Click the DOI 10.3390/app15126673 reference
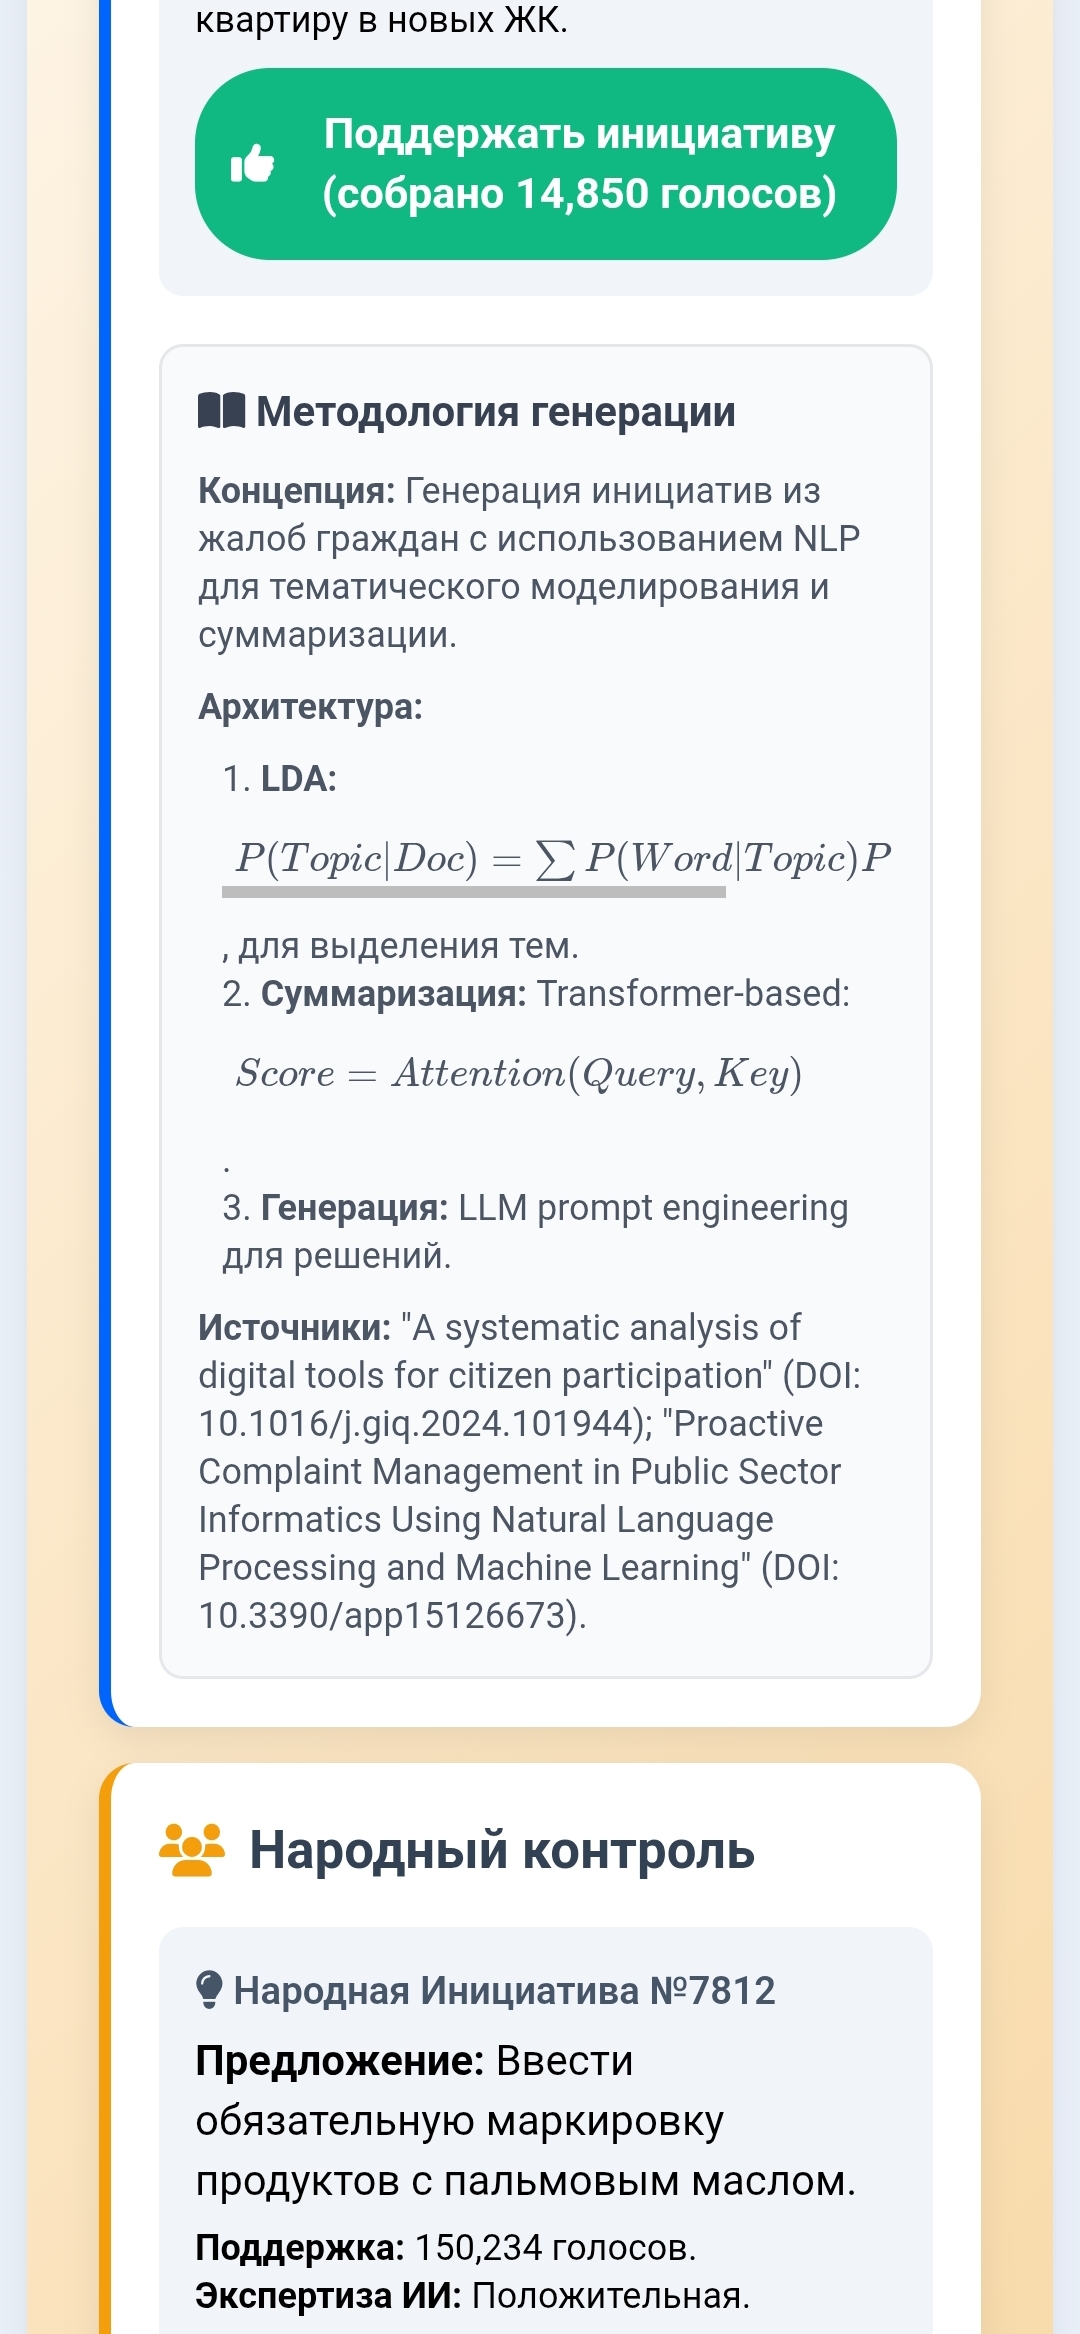The image size is (1080, 2334). pos(390,1616)
